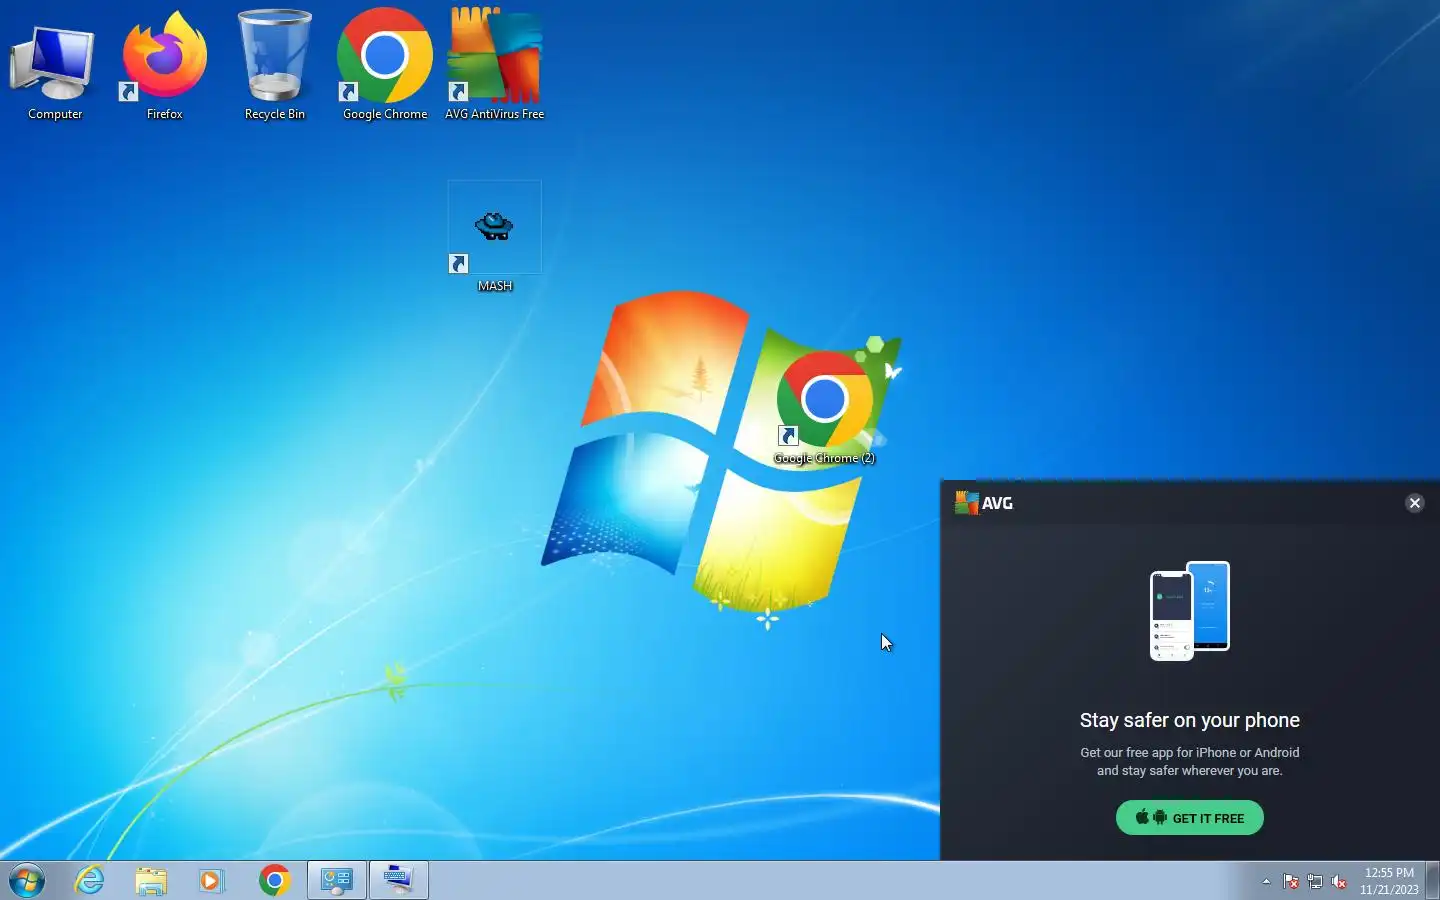Open the clock showing 12:55 PM
This screenshot has width=1440, height=900.
click(x=1389, y=881)
